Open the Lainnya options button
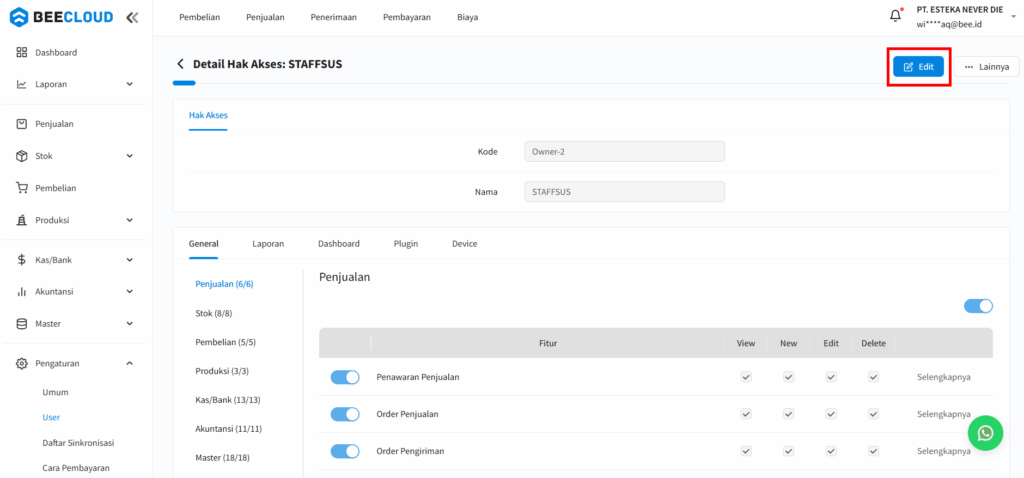Screen dimensions: 1024x478 click(986, 67)
